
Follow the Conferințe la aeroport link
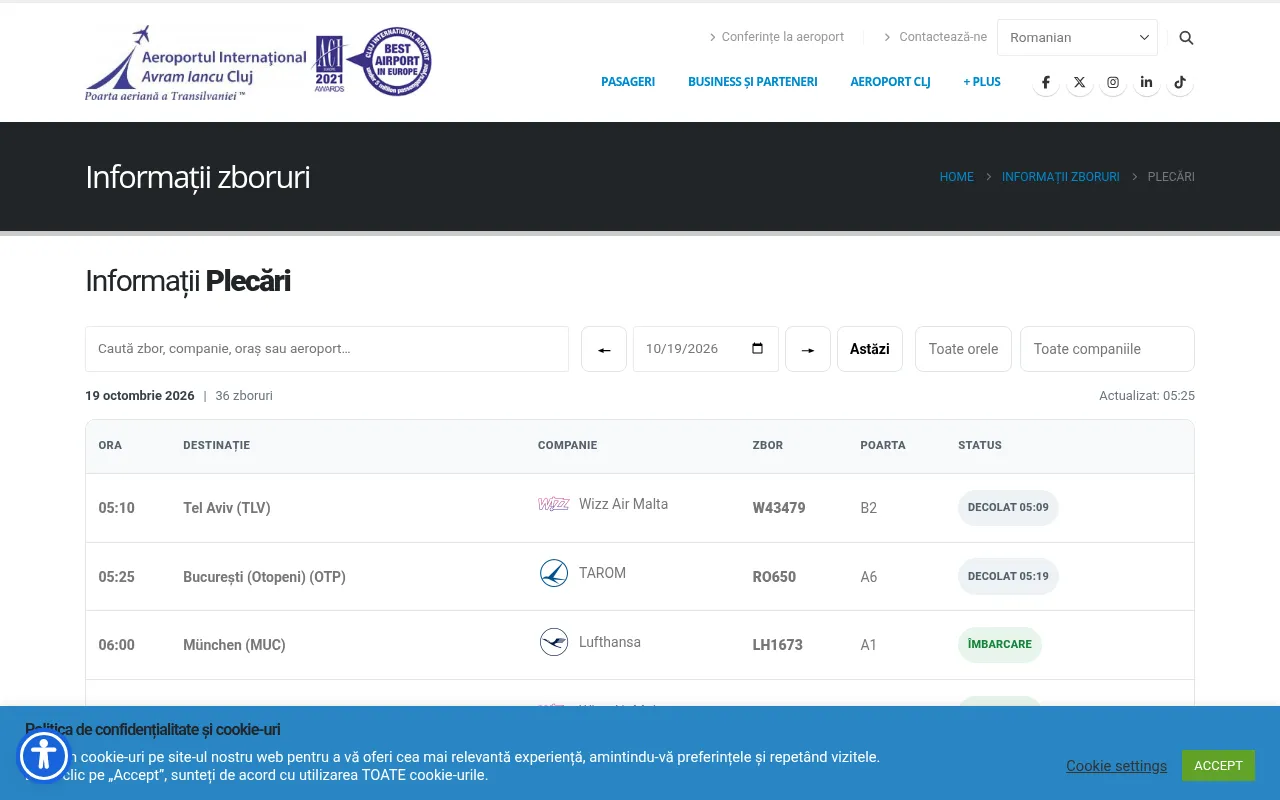point(783,37)
